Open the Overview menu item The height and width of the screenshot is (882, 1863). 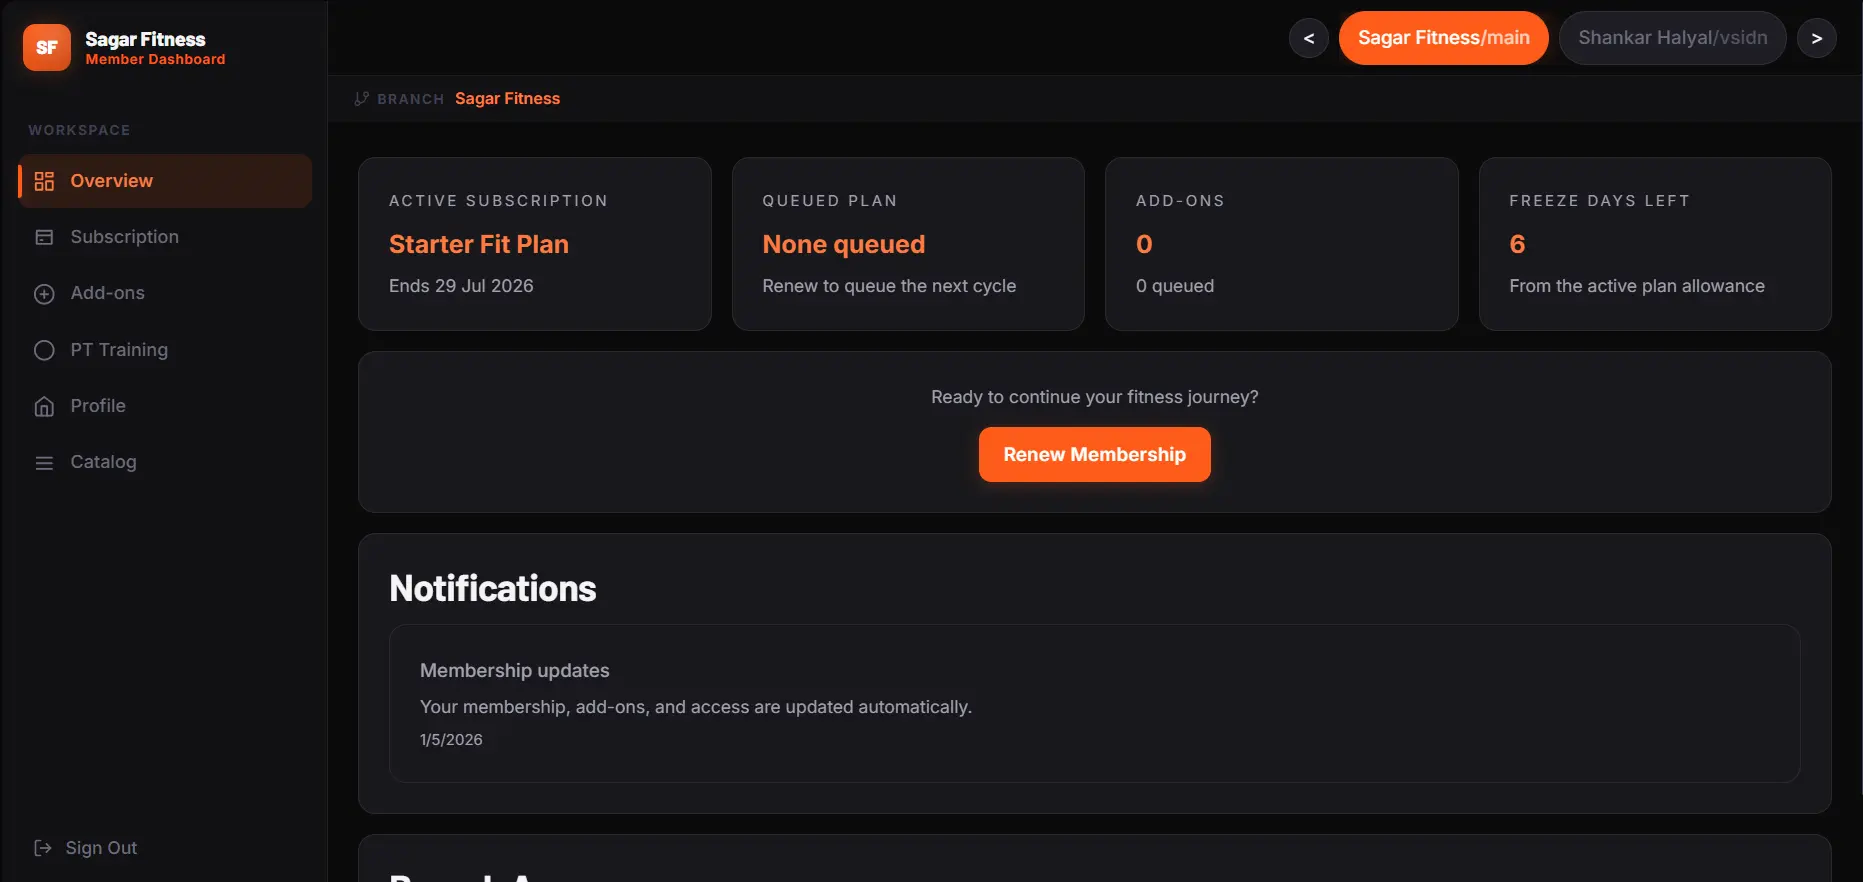tap(165, 181)
